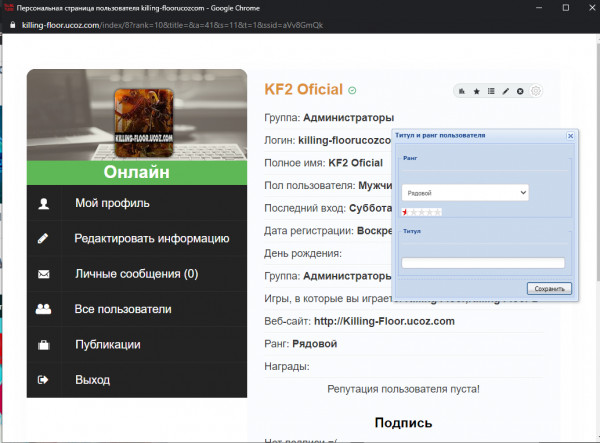Click the briefcase icon for Публикации
600x443 pixels.
tap(44, 345)
